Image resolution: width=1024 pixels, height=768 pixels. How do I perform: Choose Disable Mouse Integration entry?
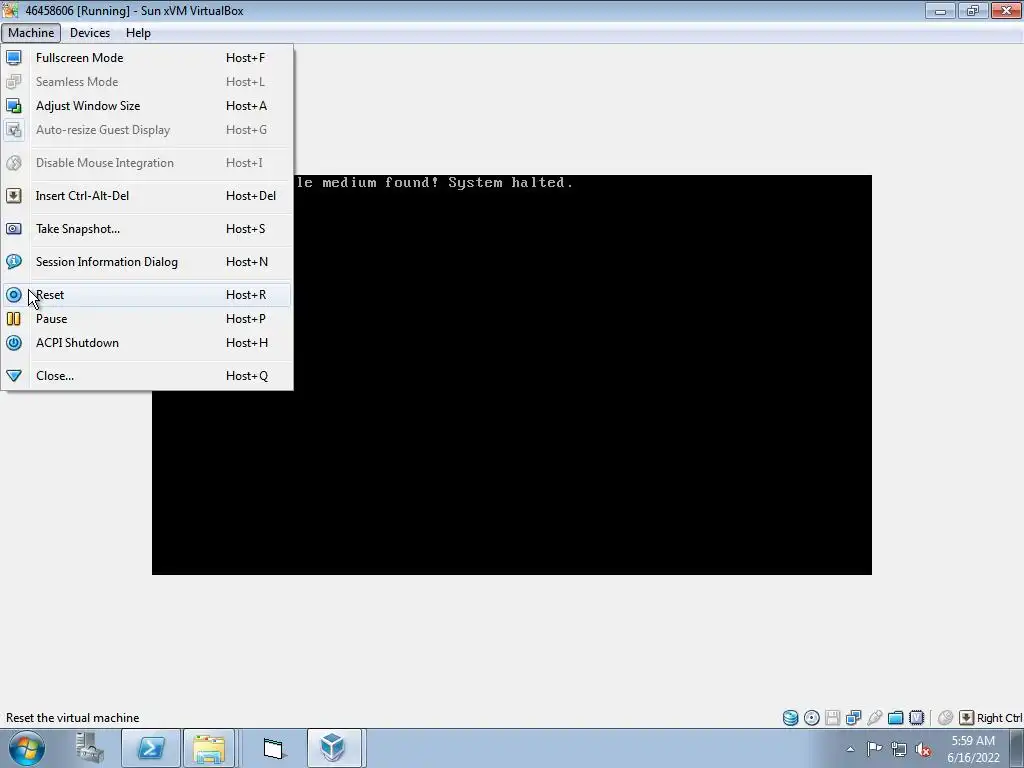147,163
